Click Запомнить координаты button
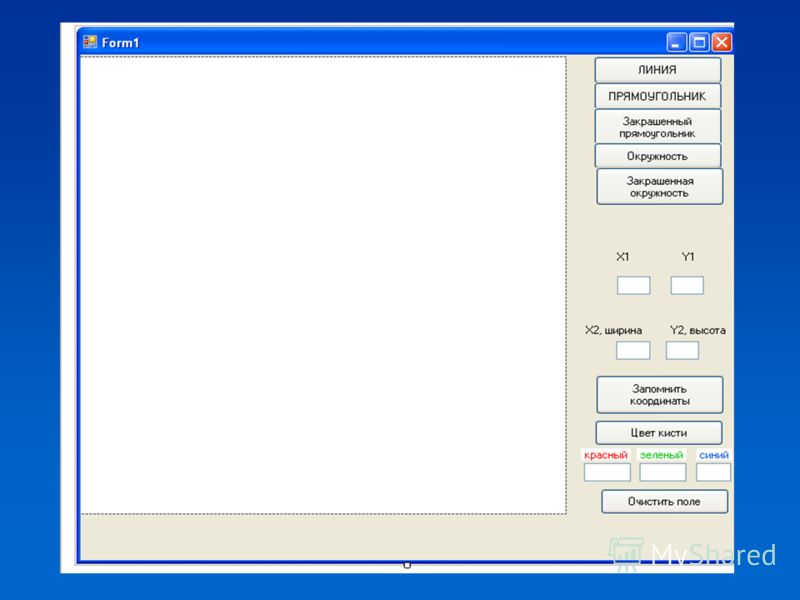 [660, 395]
